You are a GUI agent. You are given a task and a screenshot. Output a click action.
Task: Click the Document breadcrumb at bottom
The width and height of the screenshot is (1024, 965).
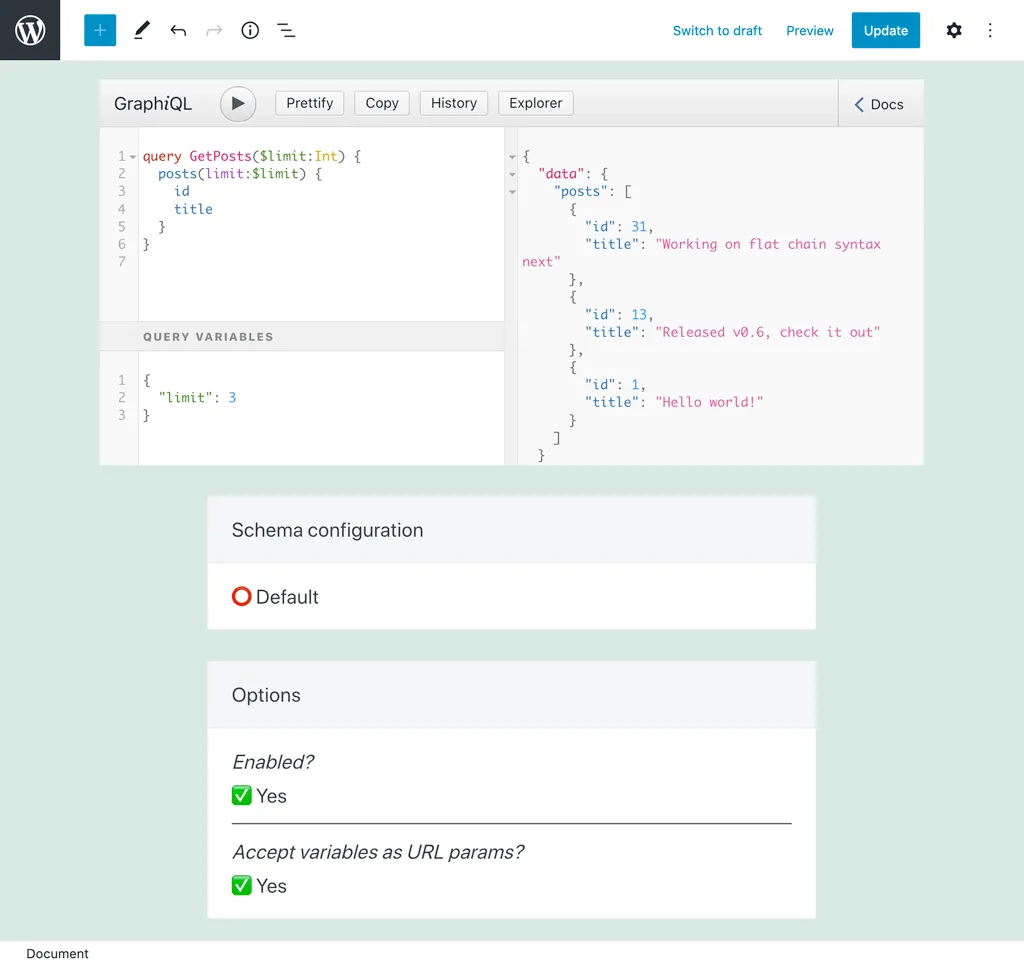click(57, 953)
